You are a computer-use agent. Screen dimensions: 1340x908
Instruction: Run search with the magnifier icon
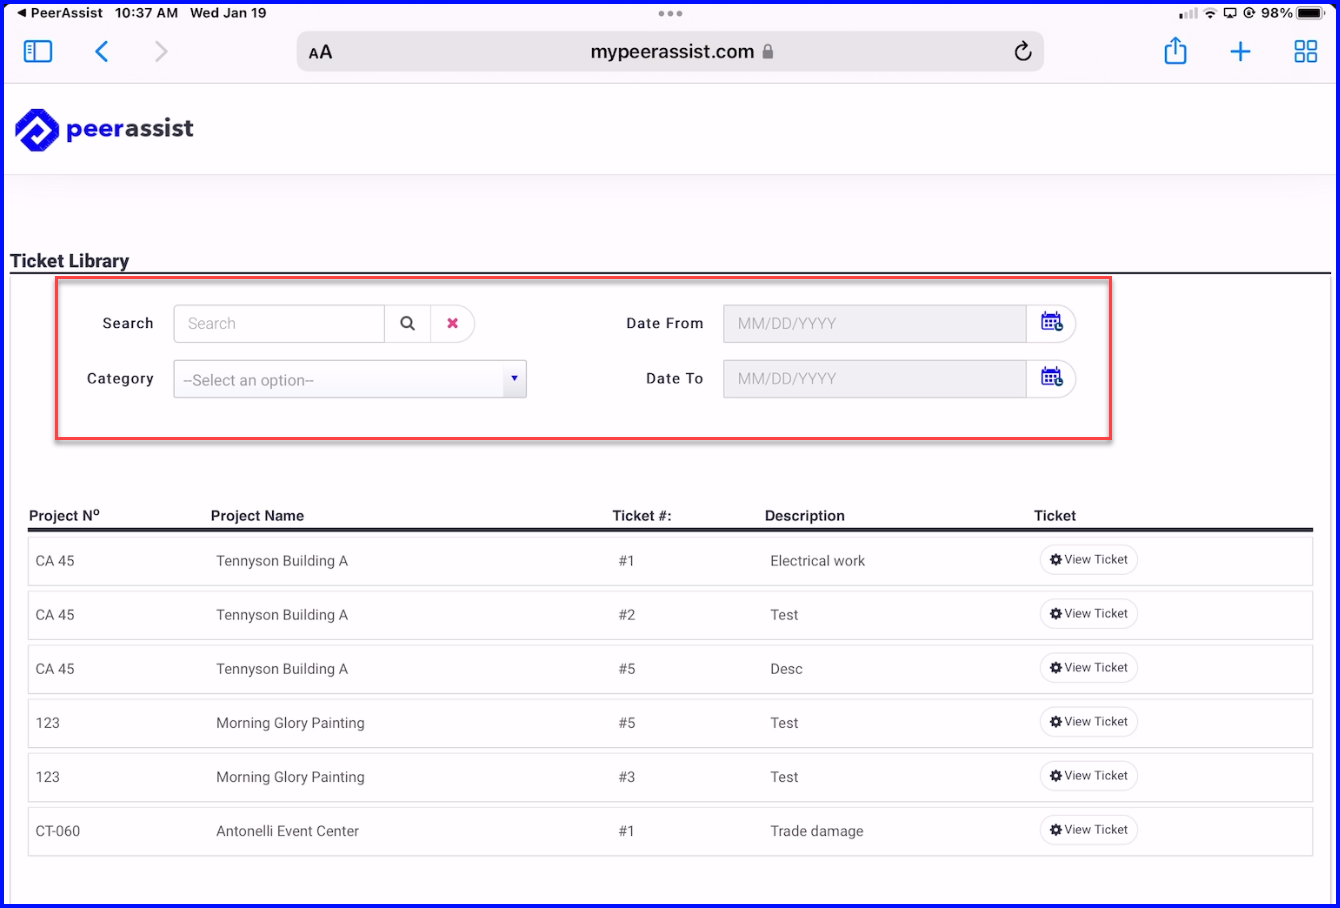point(407,323)
